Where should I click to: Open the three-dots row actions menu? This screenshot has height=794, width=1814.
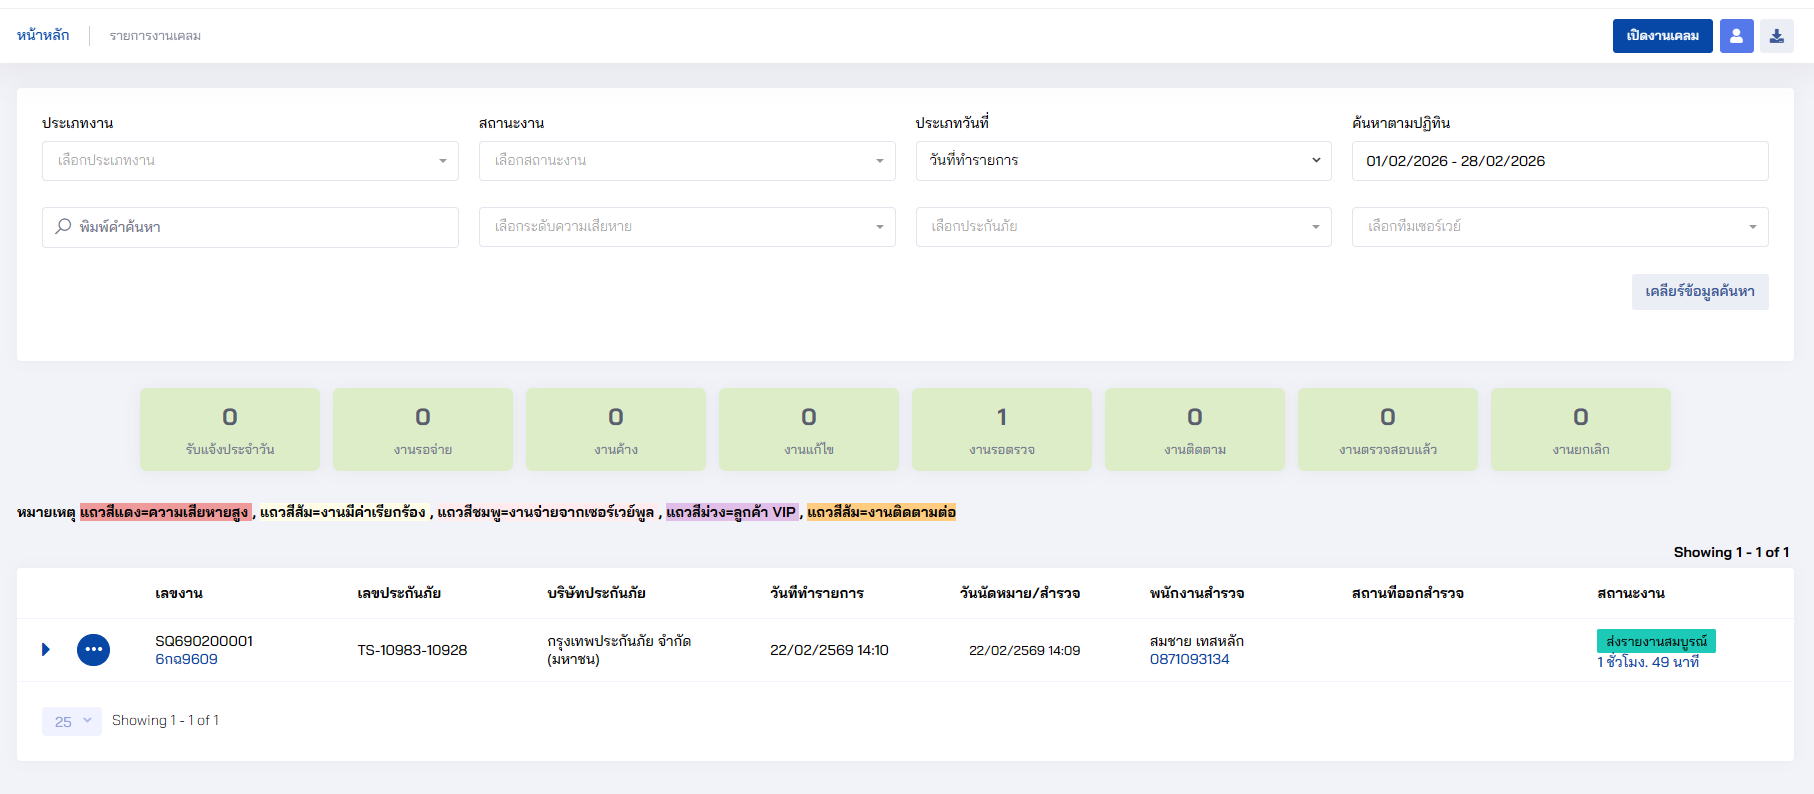[x=93, y=650]
